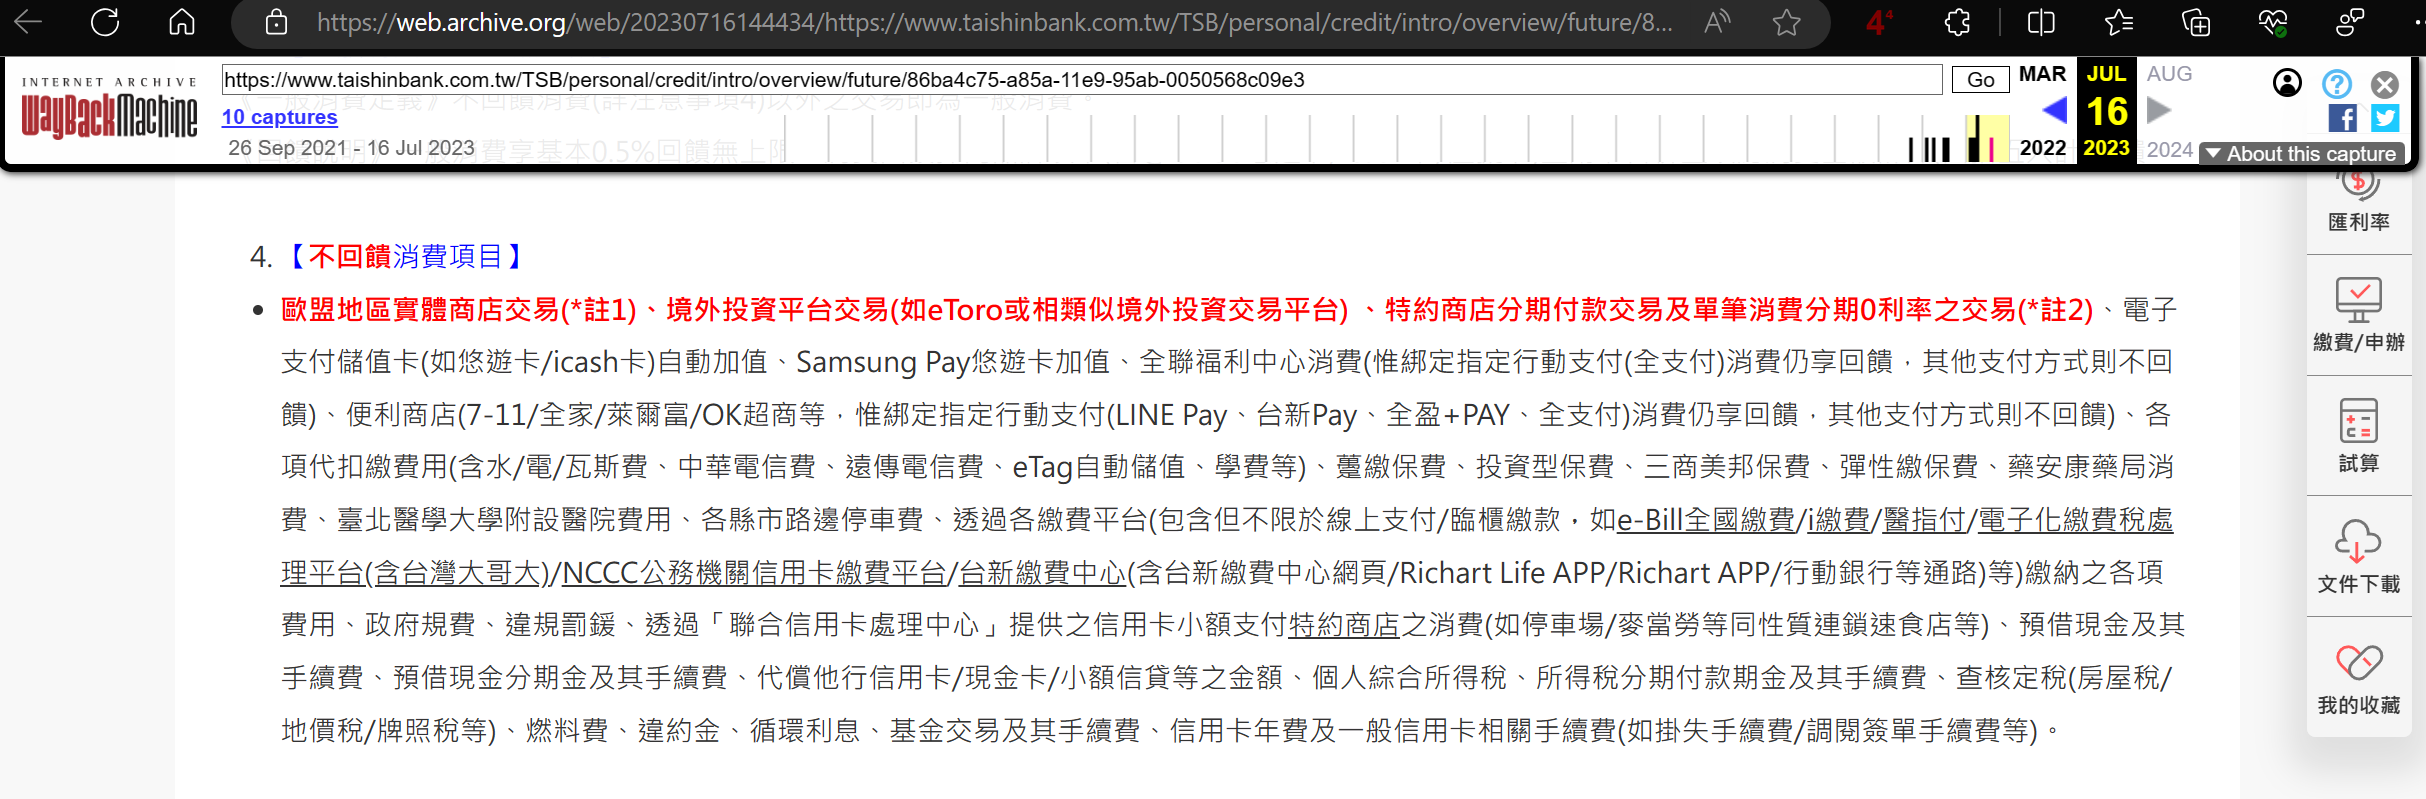Jump to the 2022 capture year

(2043, 148)
